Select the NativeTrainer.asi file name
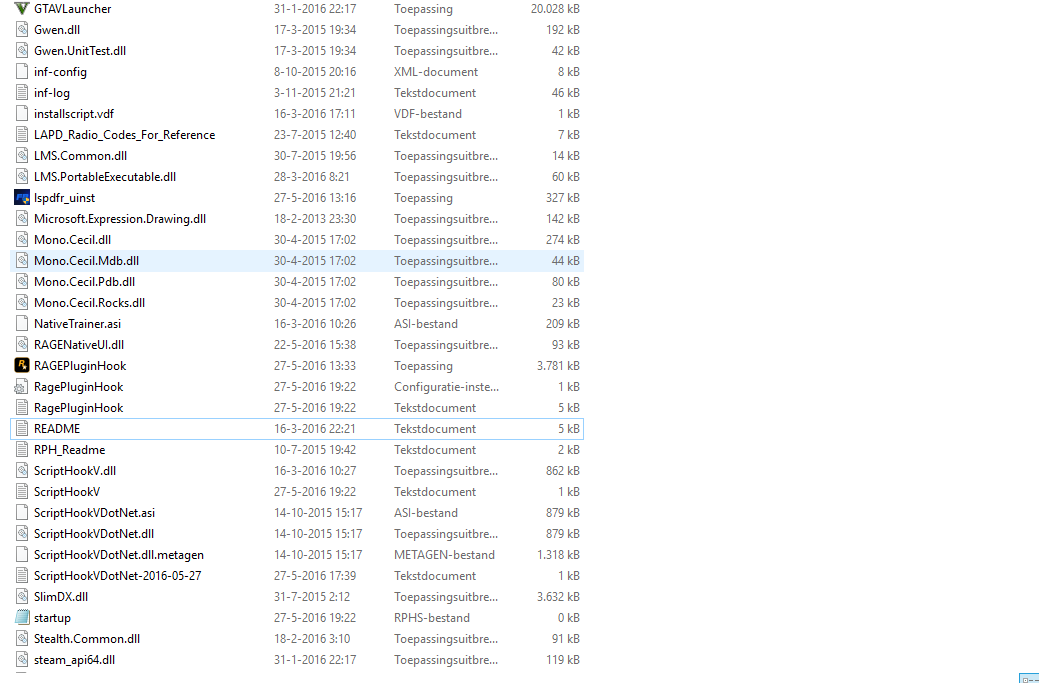The image size is (1039, 683). coord(78,324)
